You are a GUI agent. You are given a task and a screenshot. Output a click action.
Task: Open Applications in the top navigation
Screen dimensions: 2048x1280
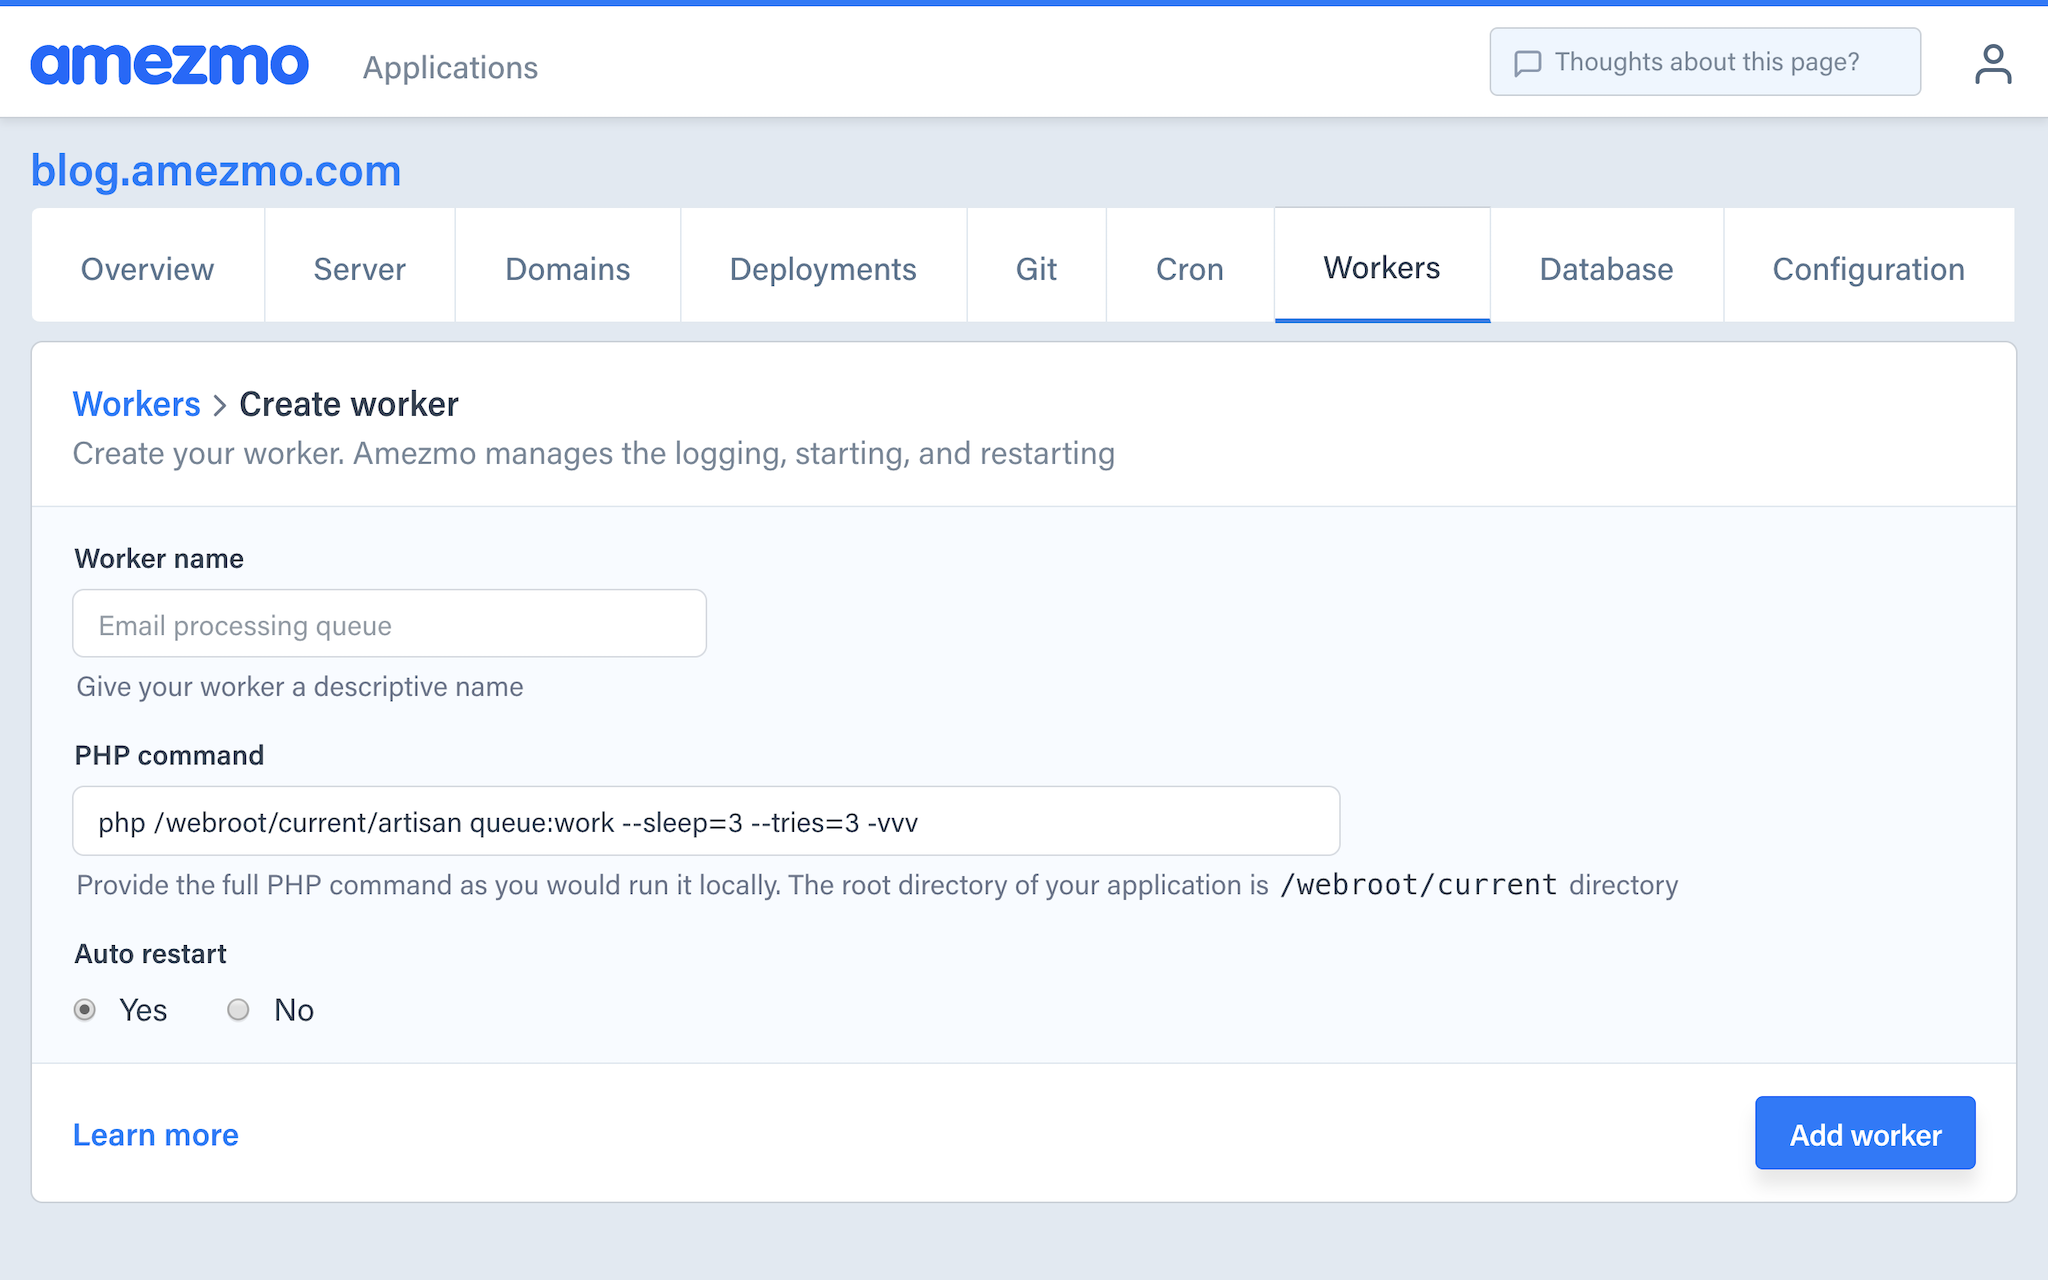click(x=450, y=68)
